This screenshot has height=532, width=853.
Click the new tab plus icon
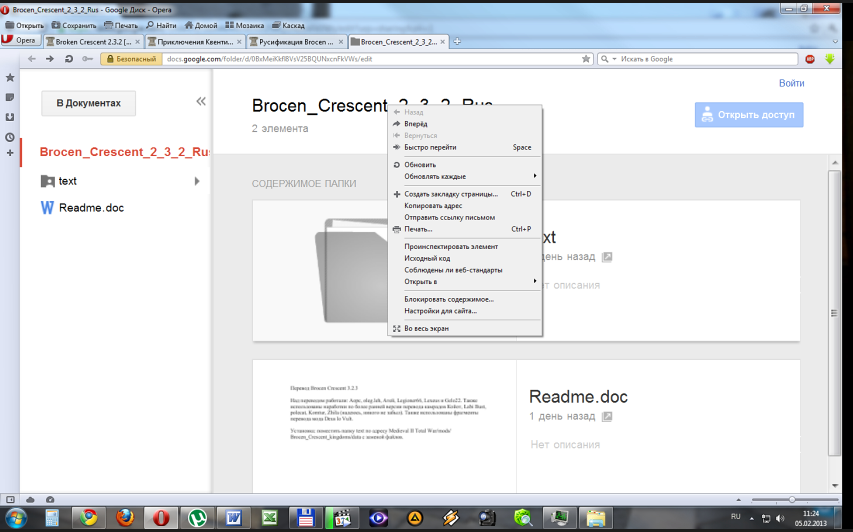457,41
